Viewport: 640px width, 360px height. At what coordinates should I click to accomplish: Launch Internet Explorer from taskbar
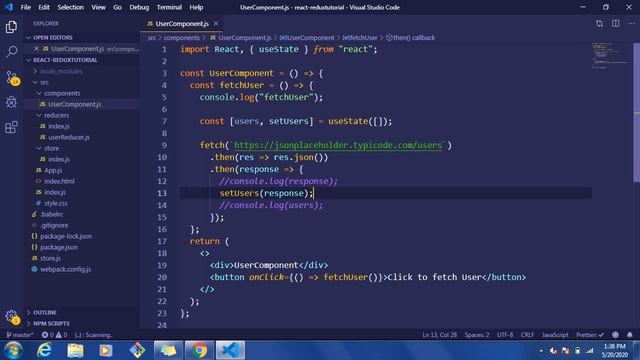[x=44, y=350]
